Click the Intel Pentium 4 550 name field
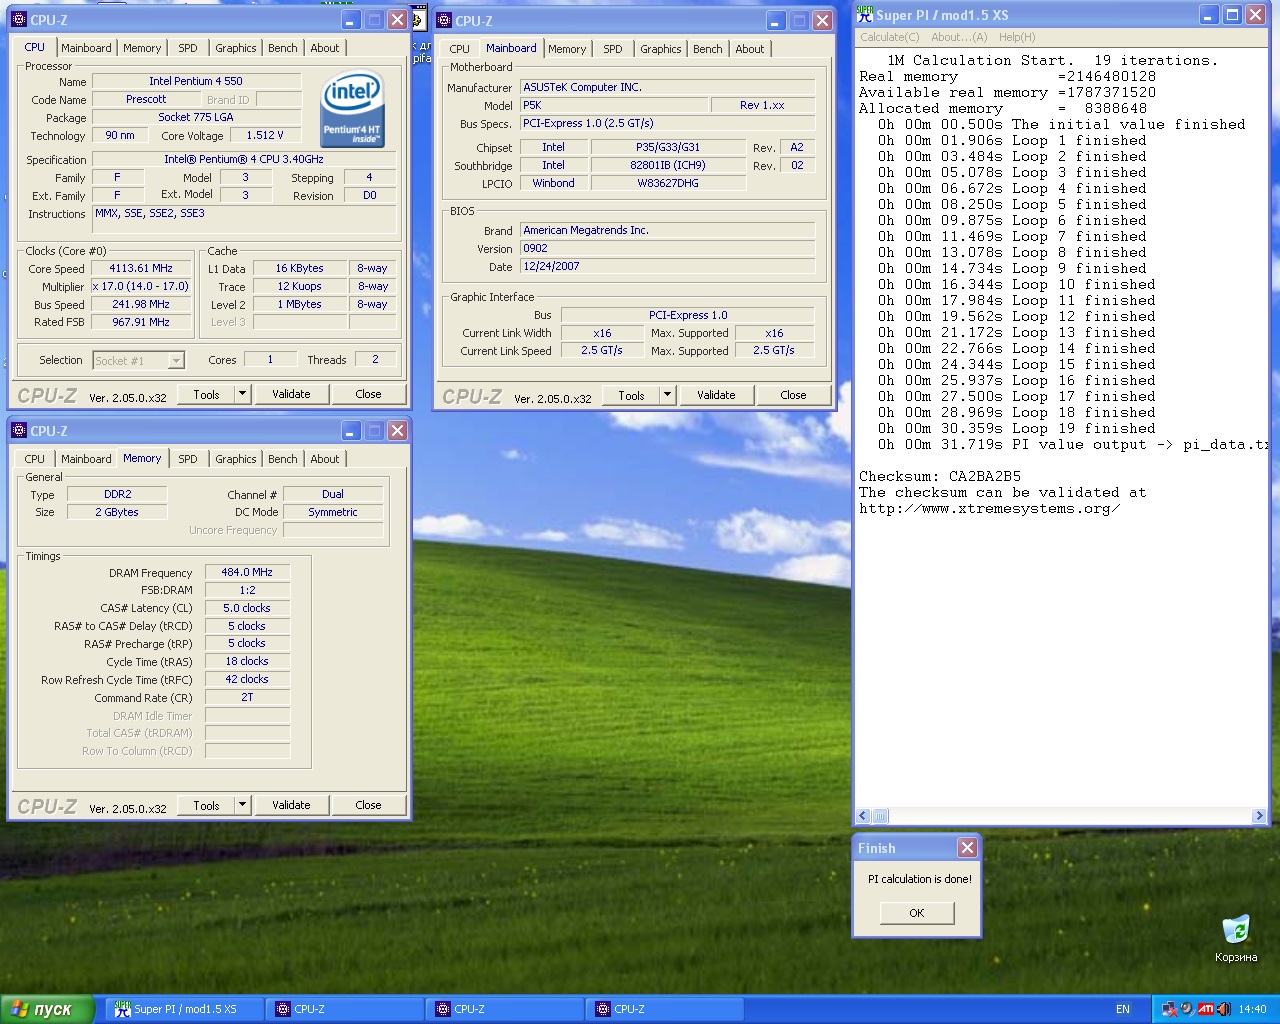This screenshot has width=1280, height=1024. (196, 81)
